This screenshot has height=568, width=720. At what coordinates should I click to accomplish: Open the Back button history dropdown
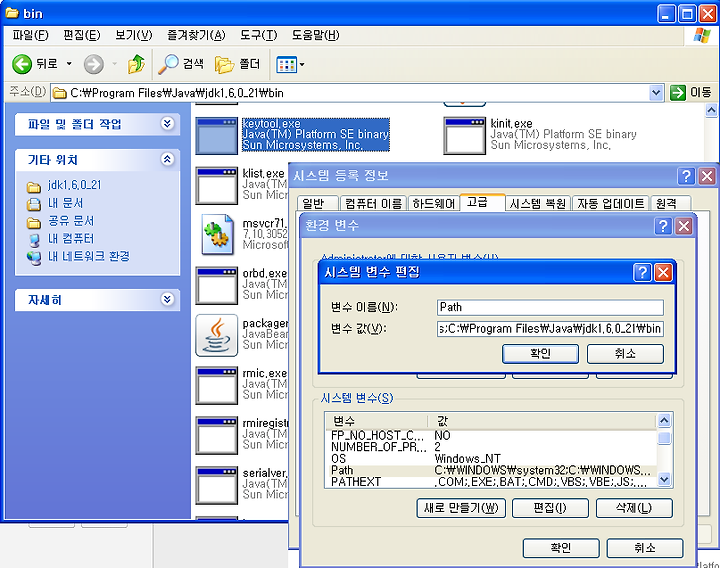pos(69,64)
